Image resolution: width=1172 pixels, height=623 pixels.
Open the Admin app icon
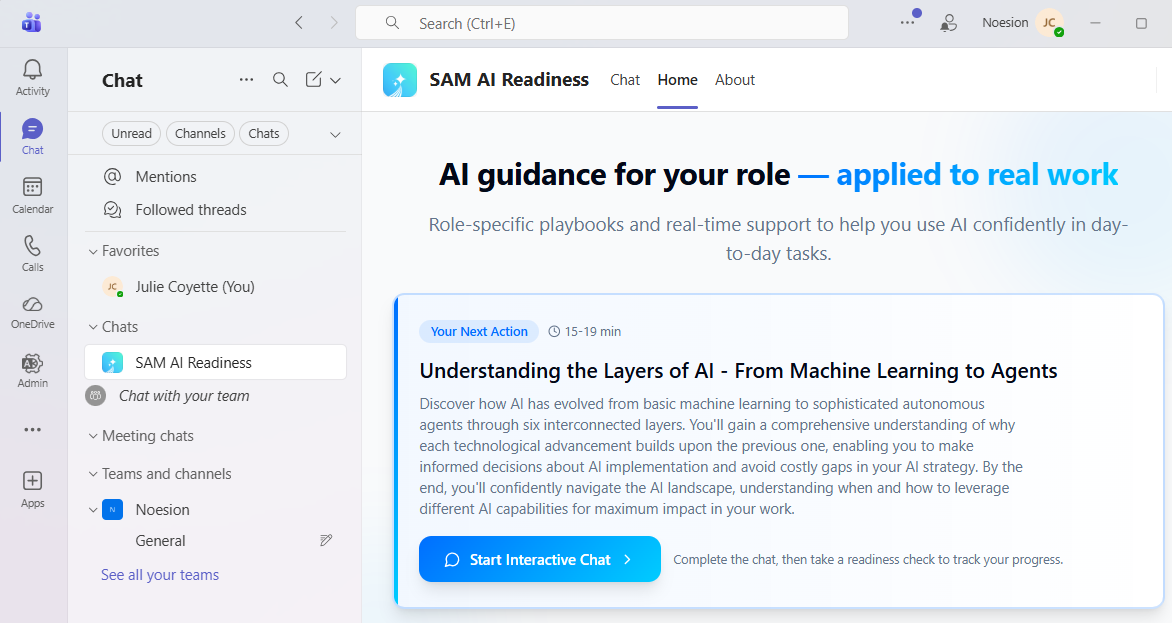point(33,363)
